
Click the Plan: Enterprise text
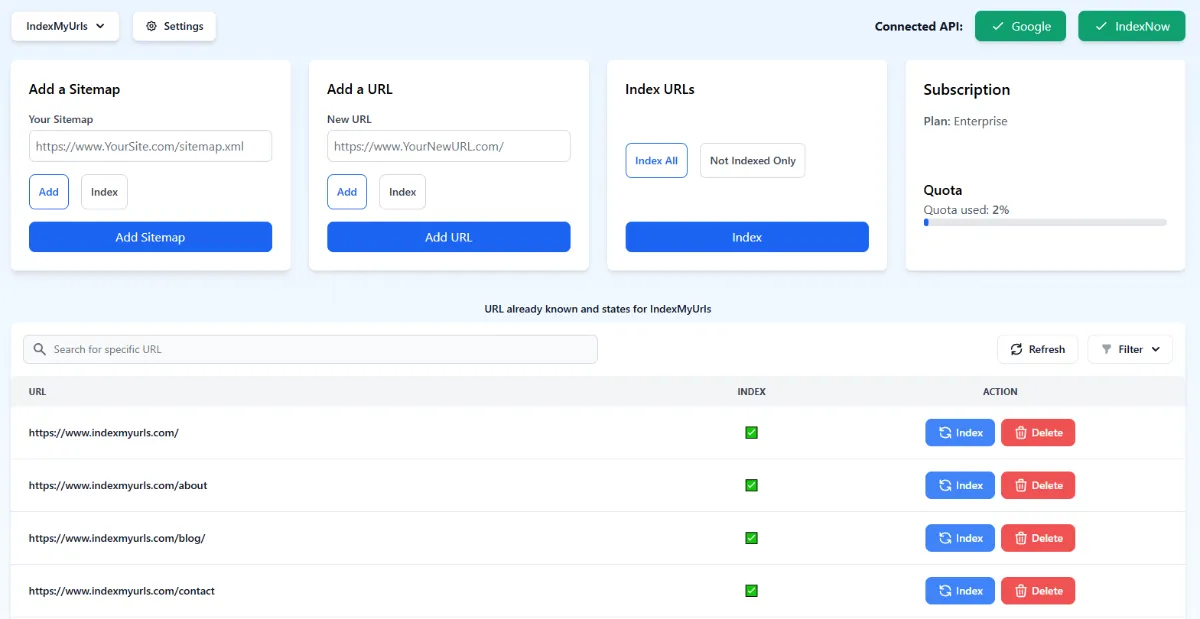tap(966, 121)
